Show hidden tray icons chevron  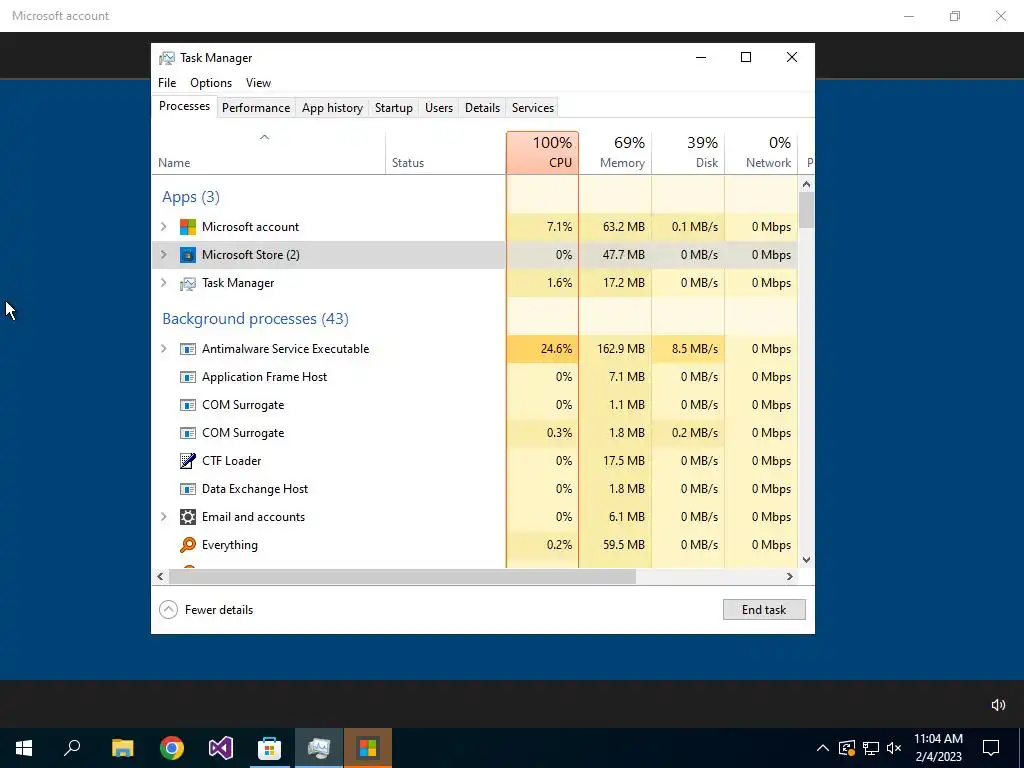[823, 748]
